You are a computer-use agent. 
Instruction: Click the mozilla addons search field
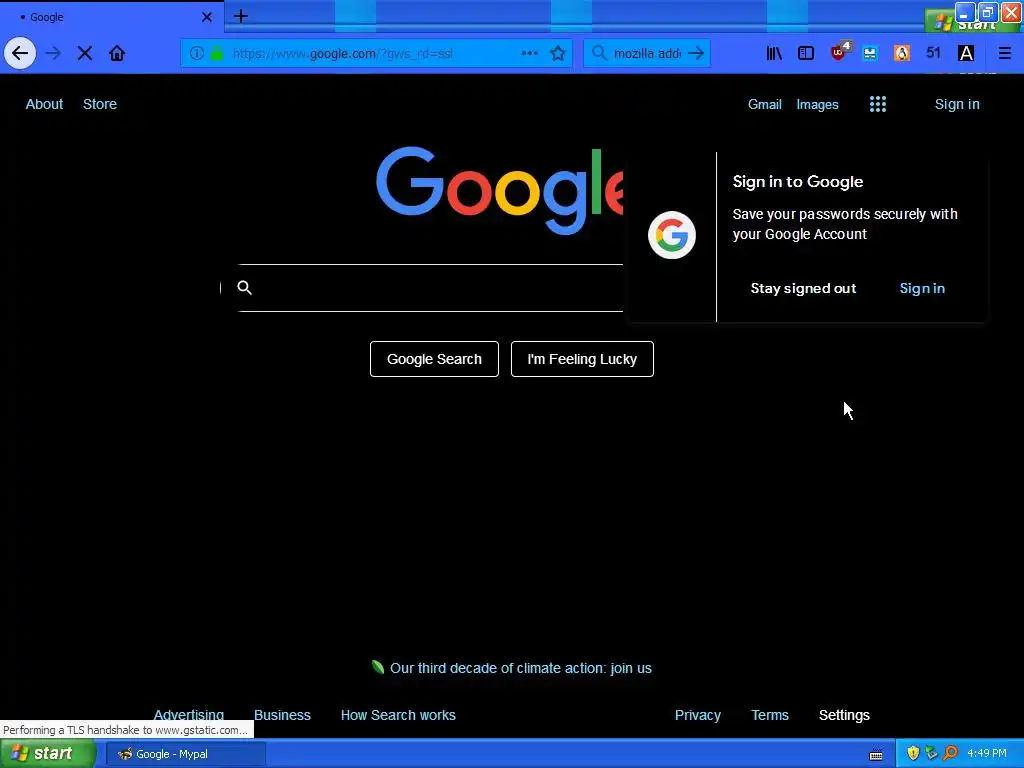(x=647, y=54)
